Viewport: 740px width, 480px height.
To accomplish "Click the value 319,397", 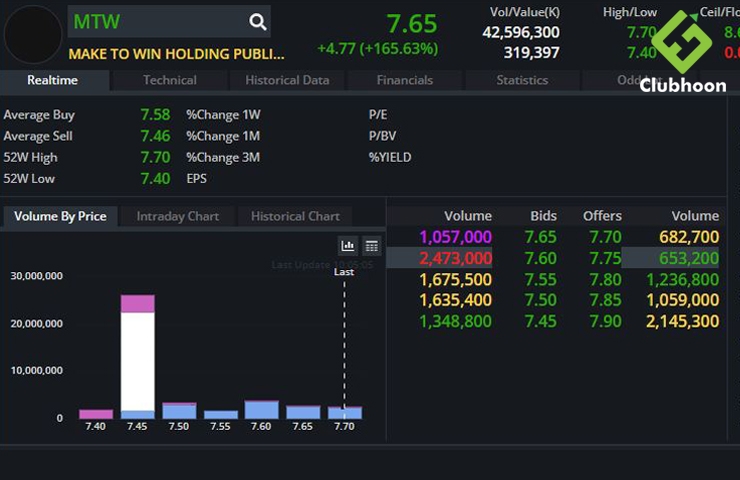I will point(531,53).
